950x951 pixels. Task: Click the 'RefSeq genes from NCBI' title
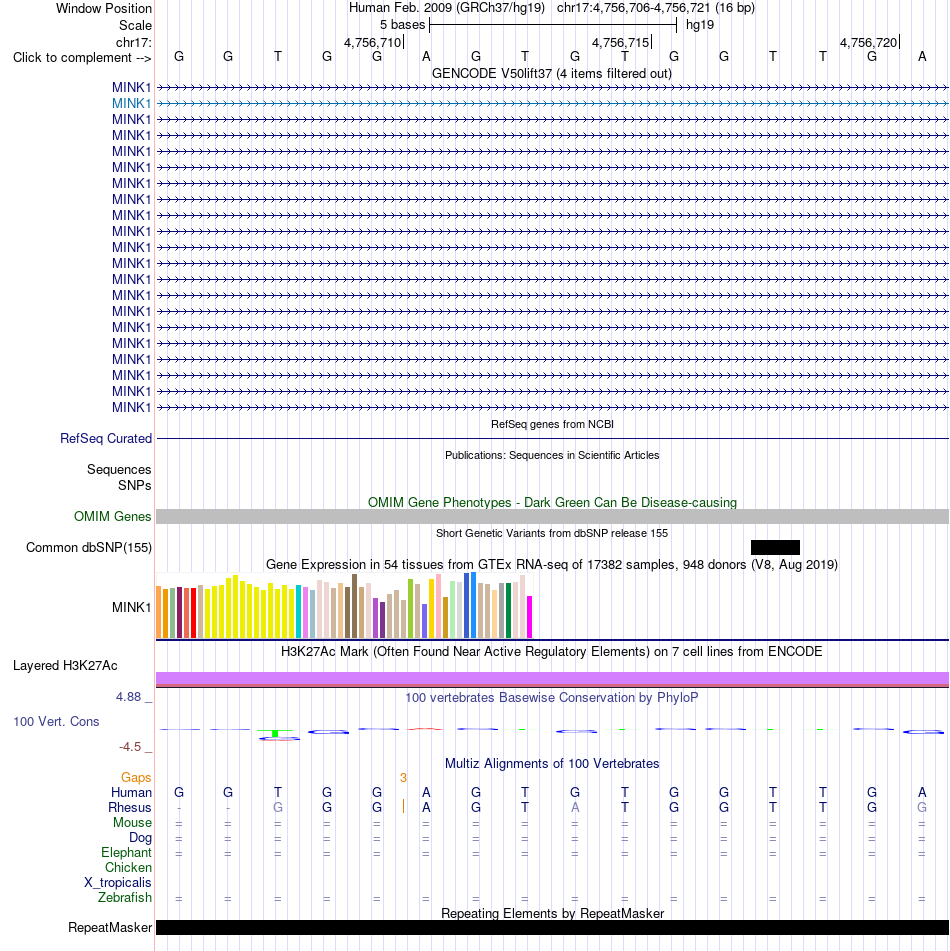pyautogui.click(x=552, y=424)
